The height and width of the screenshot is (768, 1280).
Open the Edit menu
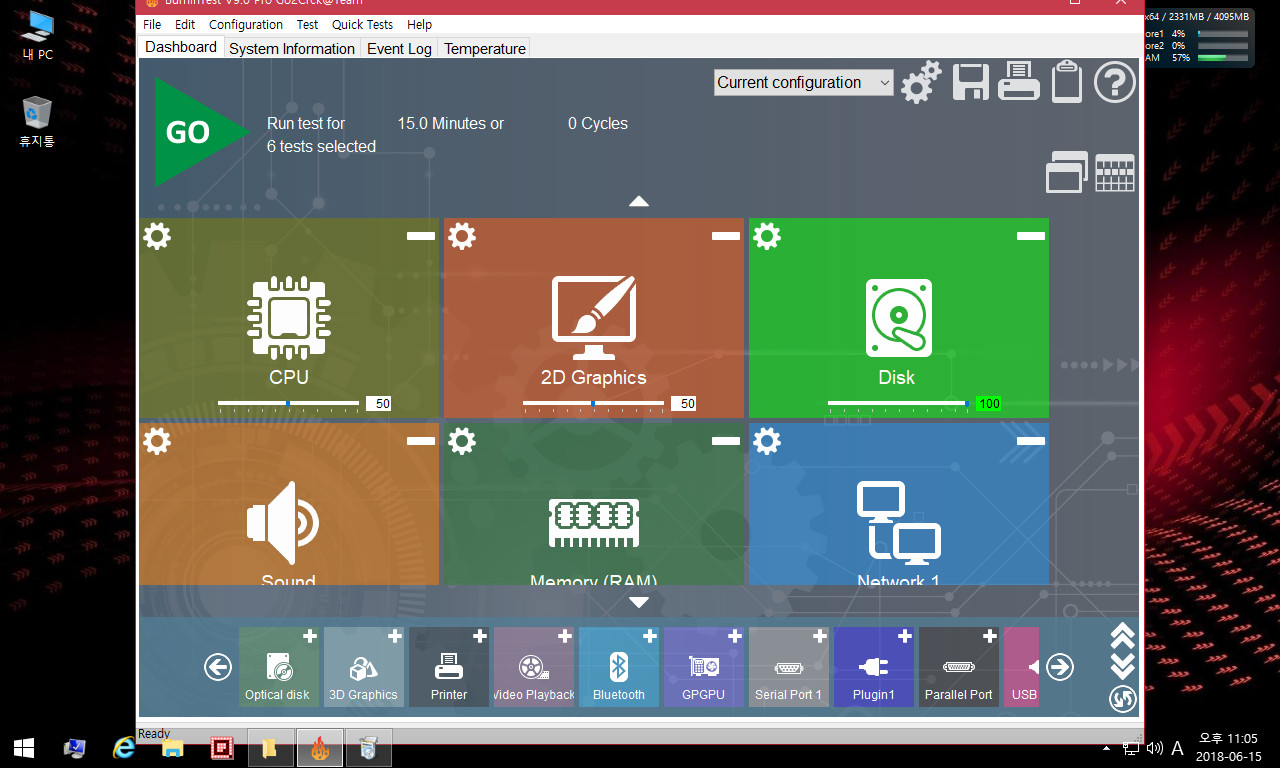(185, 24)
